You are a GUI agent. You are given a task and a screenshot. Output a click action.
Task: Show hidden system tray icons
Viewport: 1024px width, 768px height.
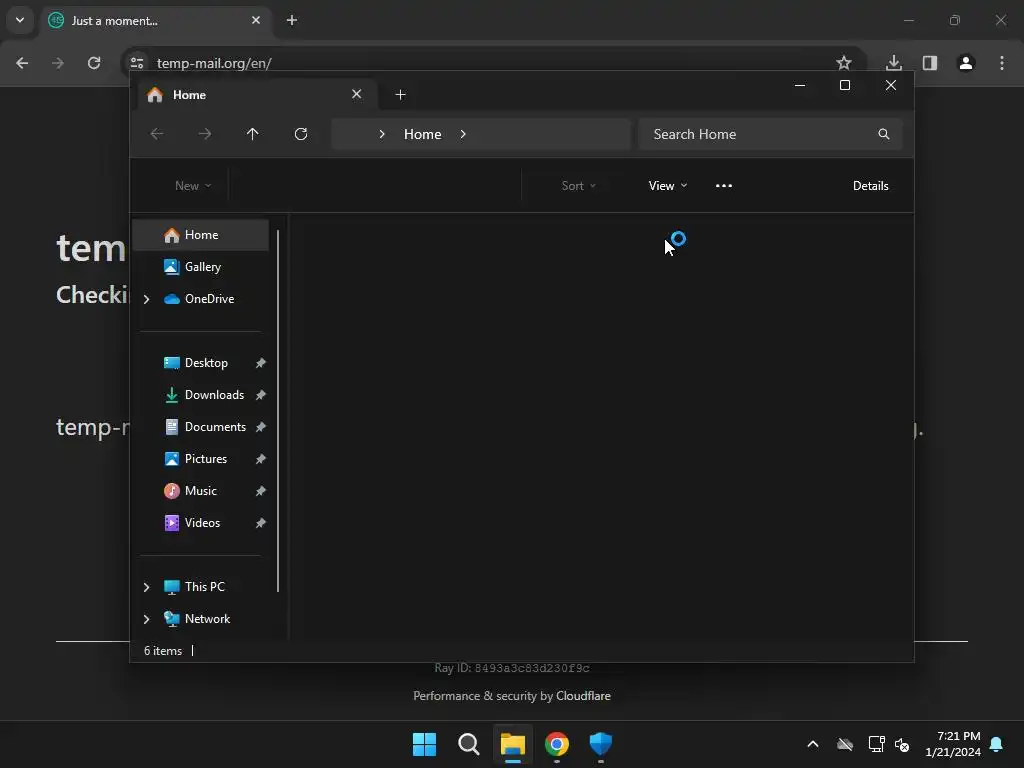[x=813, y=744]
